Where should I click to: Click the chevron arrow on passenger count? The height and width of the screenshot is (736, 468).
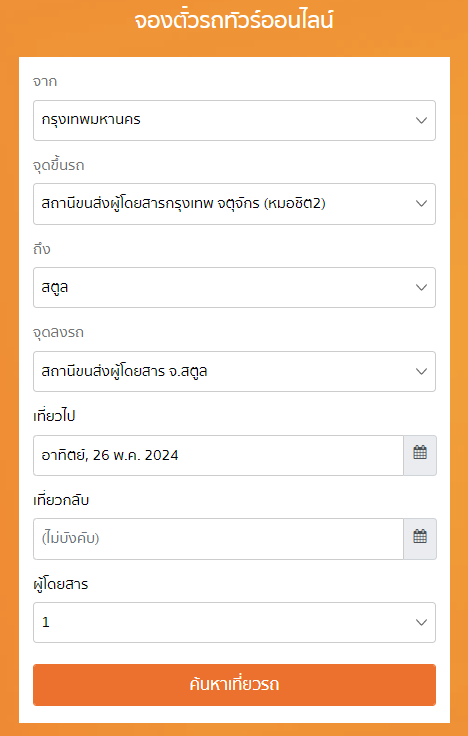coord(421,622)
